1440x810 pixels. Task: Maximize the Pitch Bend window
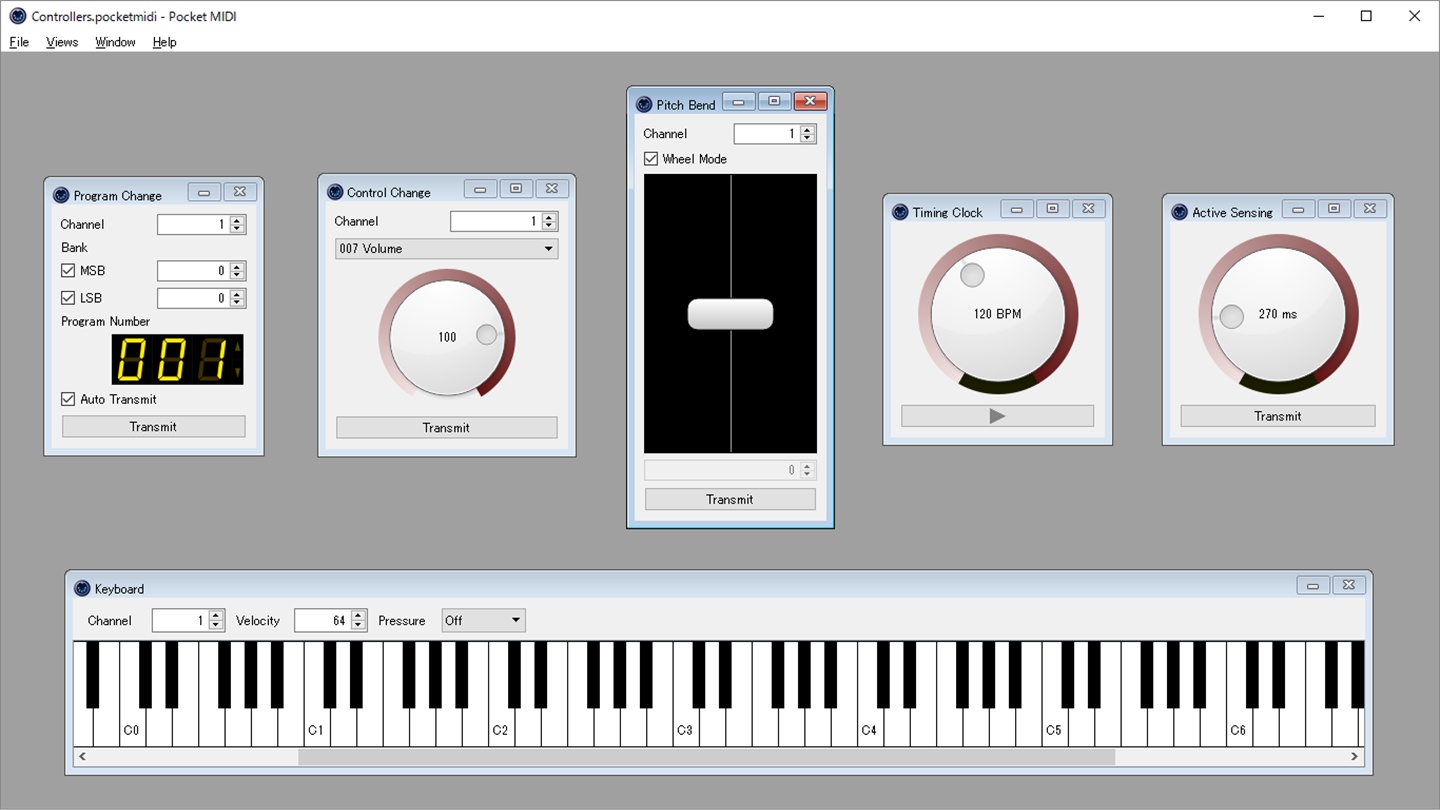(x=774, y=101)
